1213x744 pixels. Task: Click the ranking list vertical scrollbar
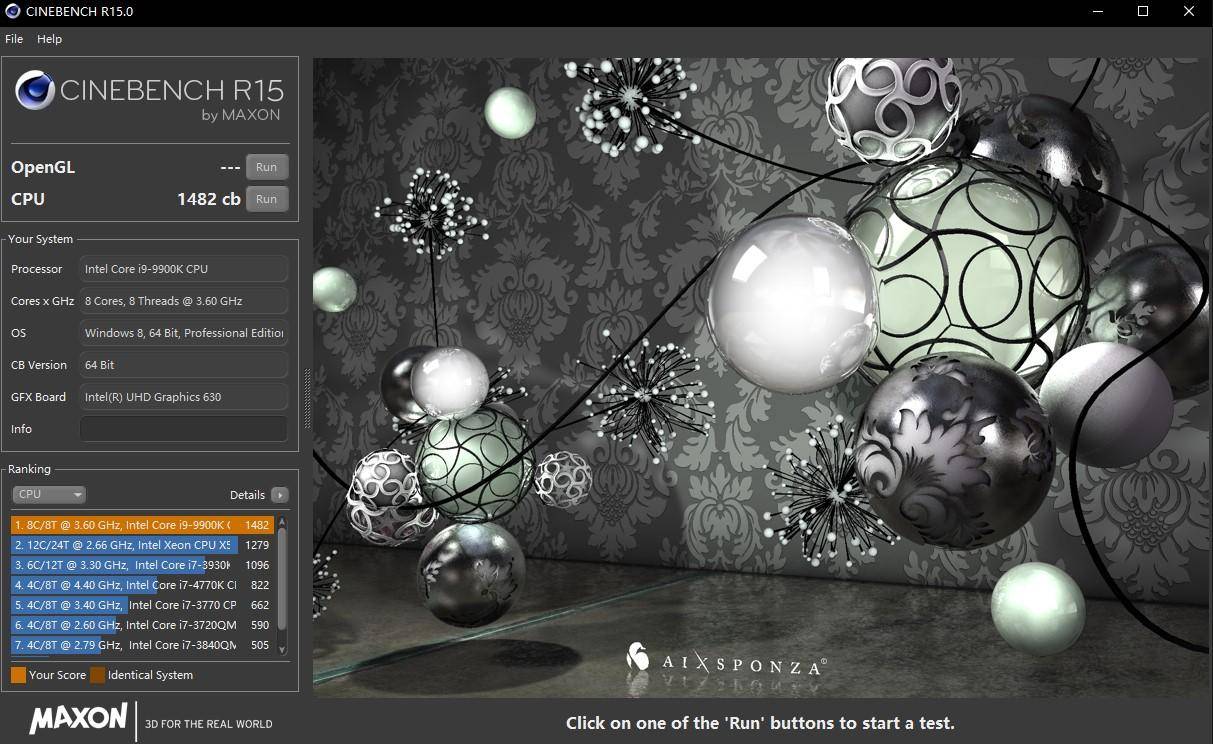tap(282, 580)
